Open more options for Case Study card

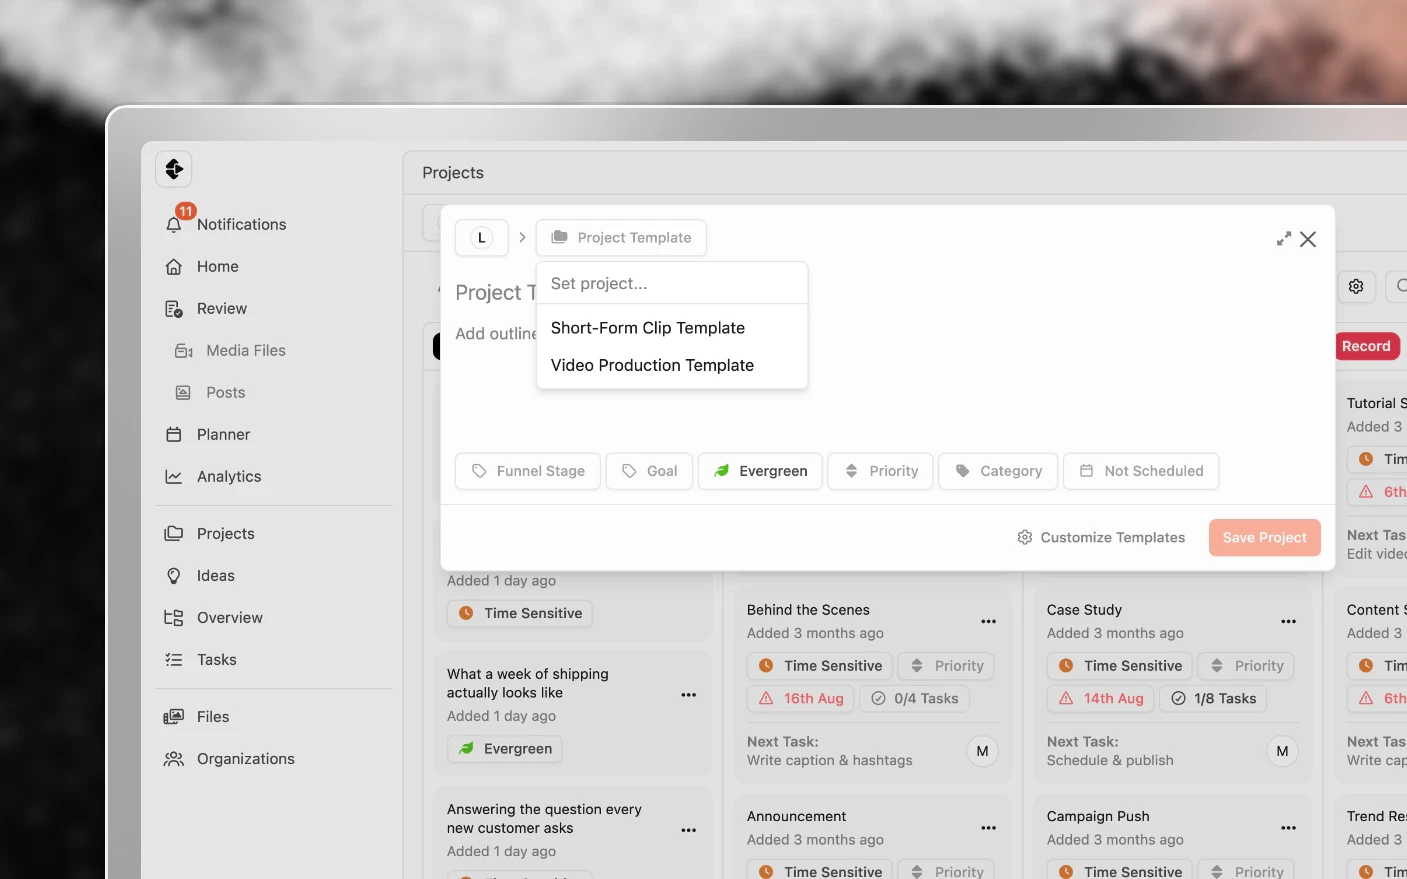pos(1289,622)
